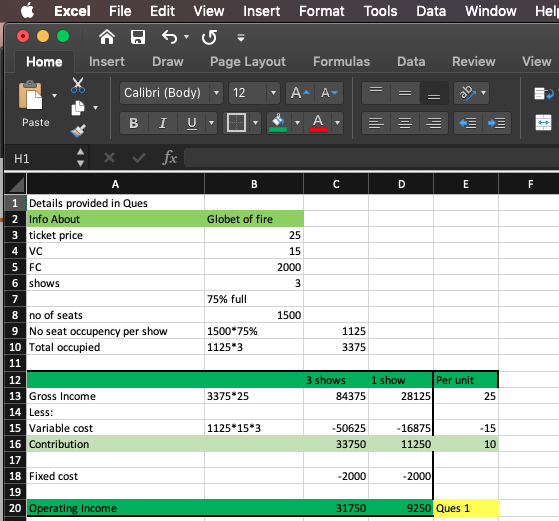Select column B header
The width and height of the screenshot is (559, 521).
[x=254, y=184]
